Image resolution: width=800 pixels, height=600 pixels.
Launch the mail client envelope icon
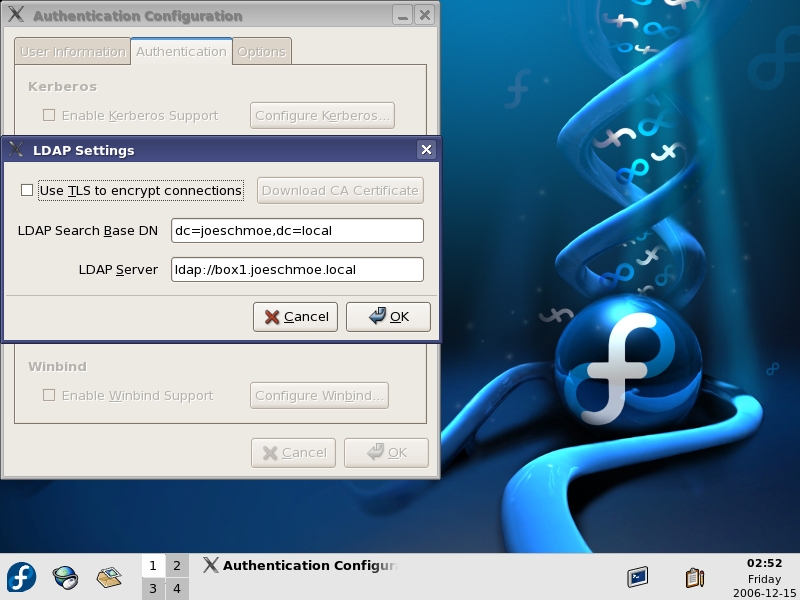pyautogui.click(x=109, y=577)
